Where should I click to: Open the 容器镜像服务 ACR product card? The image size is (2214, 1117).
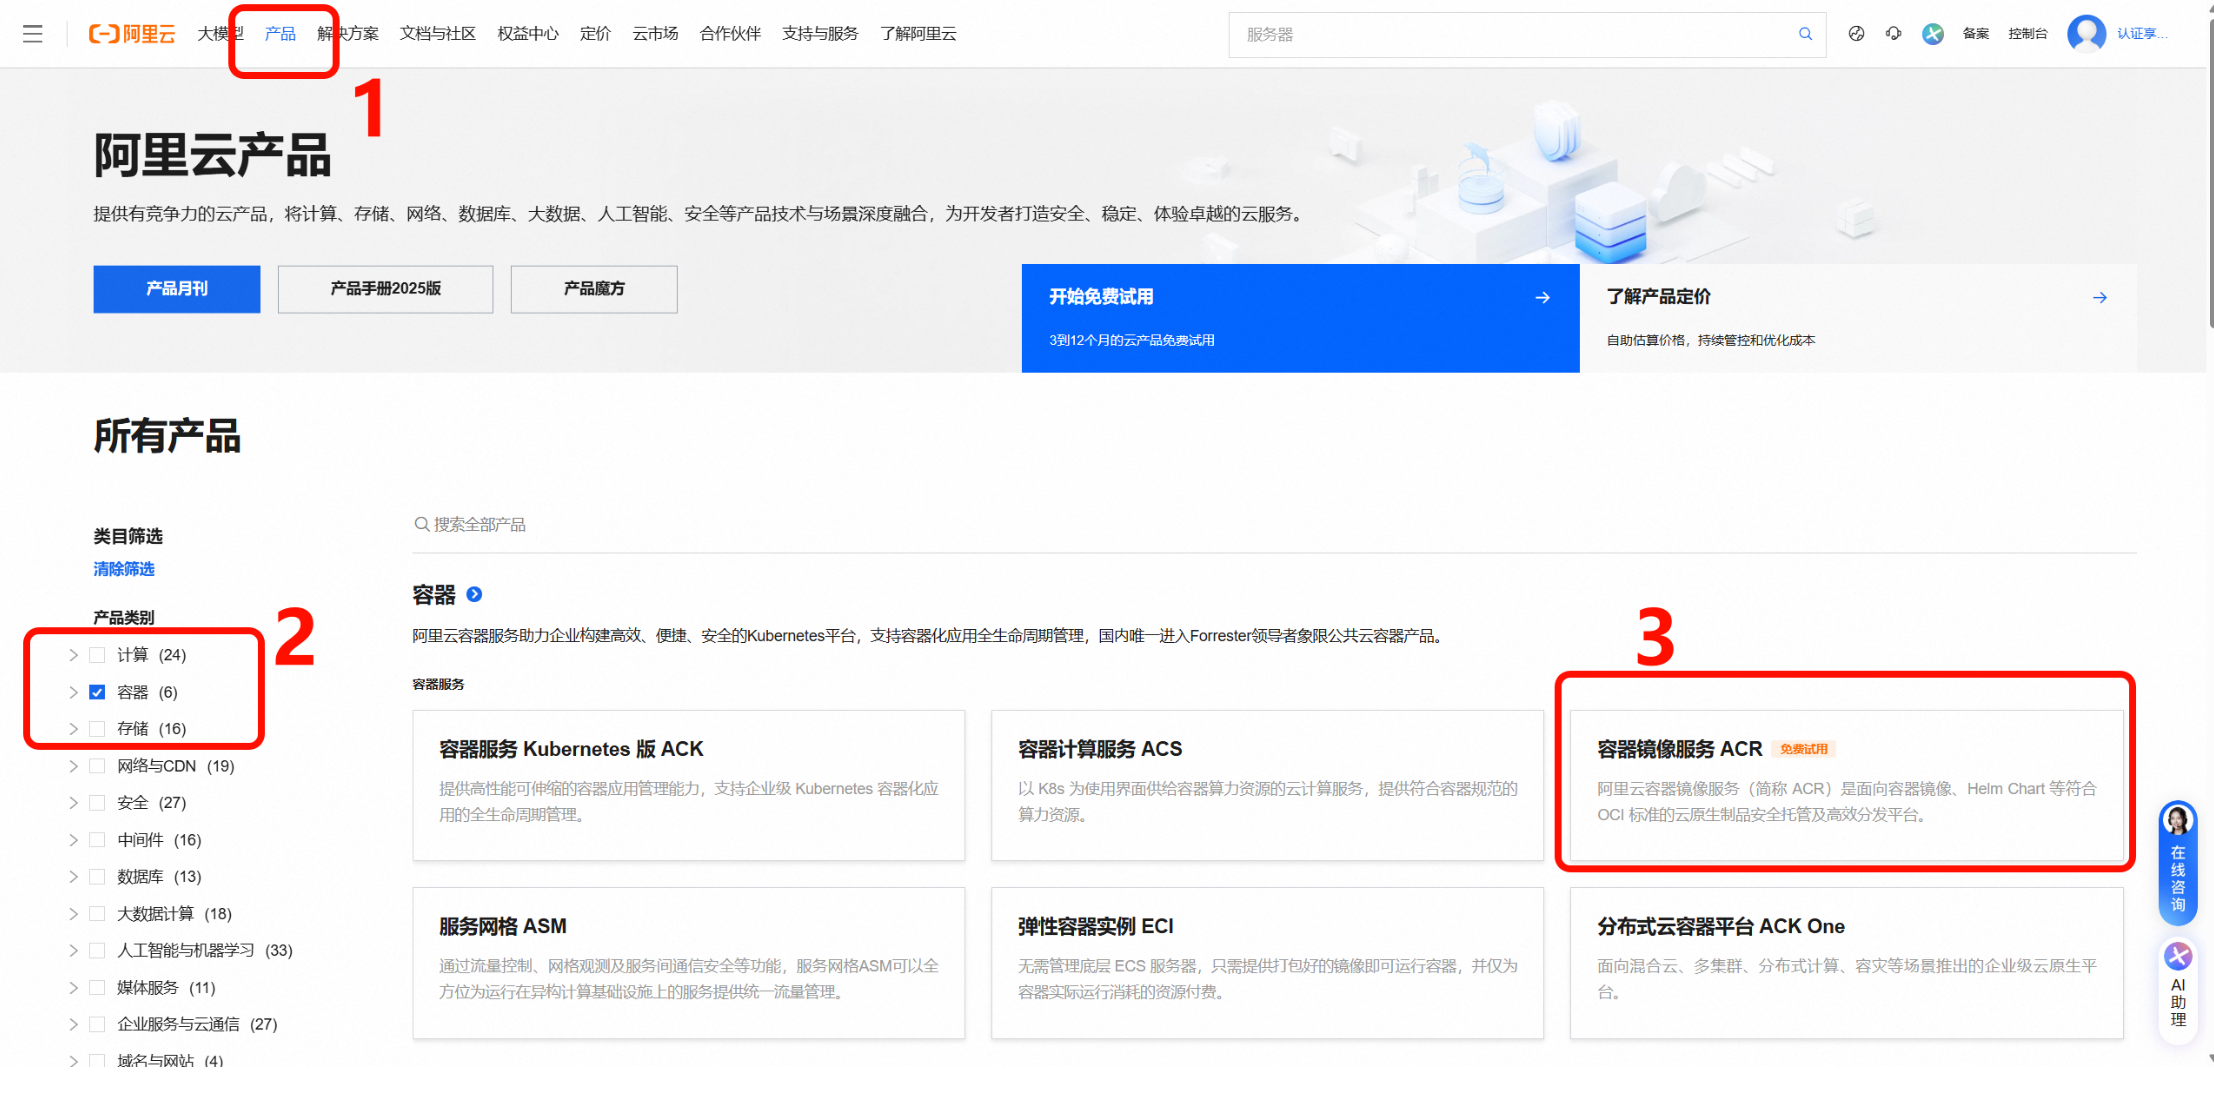point(1846,785)
